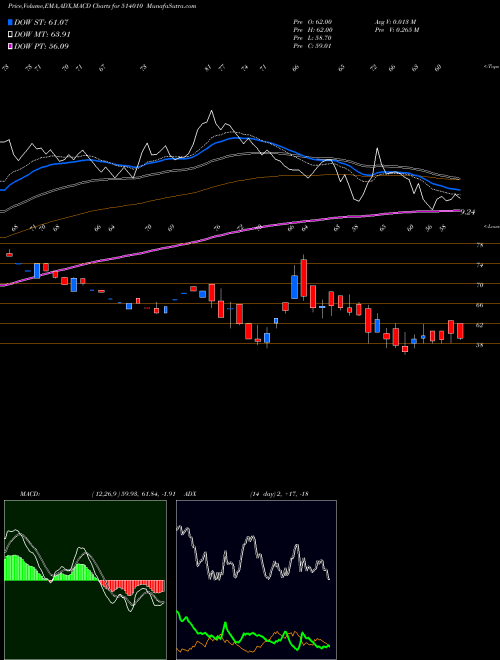Click the 70 price axis label
The image size is (500, 660).
click(479, 285)
